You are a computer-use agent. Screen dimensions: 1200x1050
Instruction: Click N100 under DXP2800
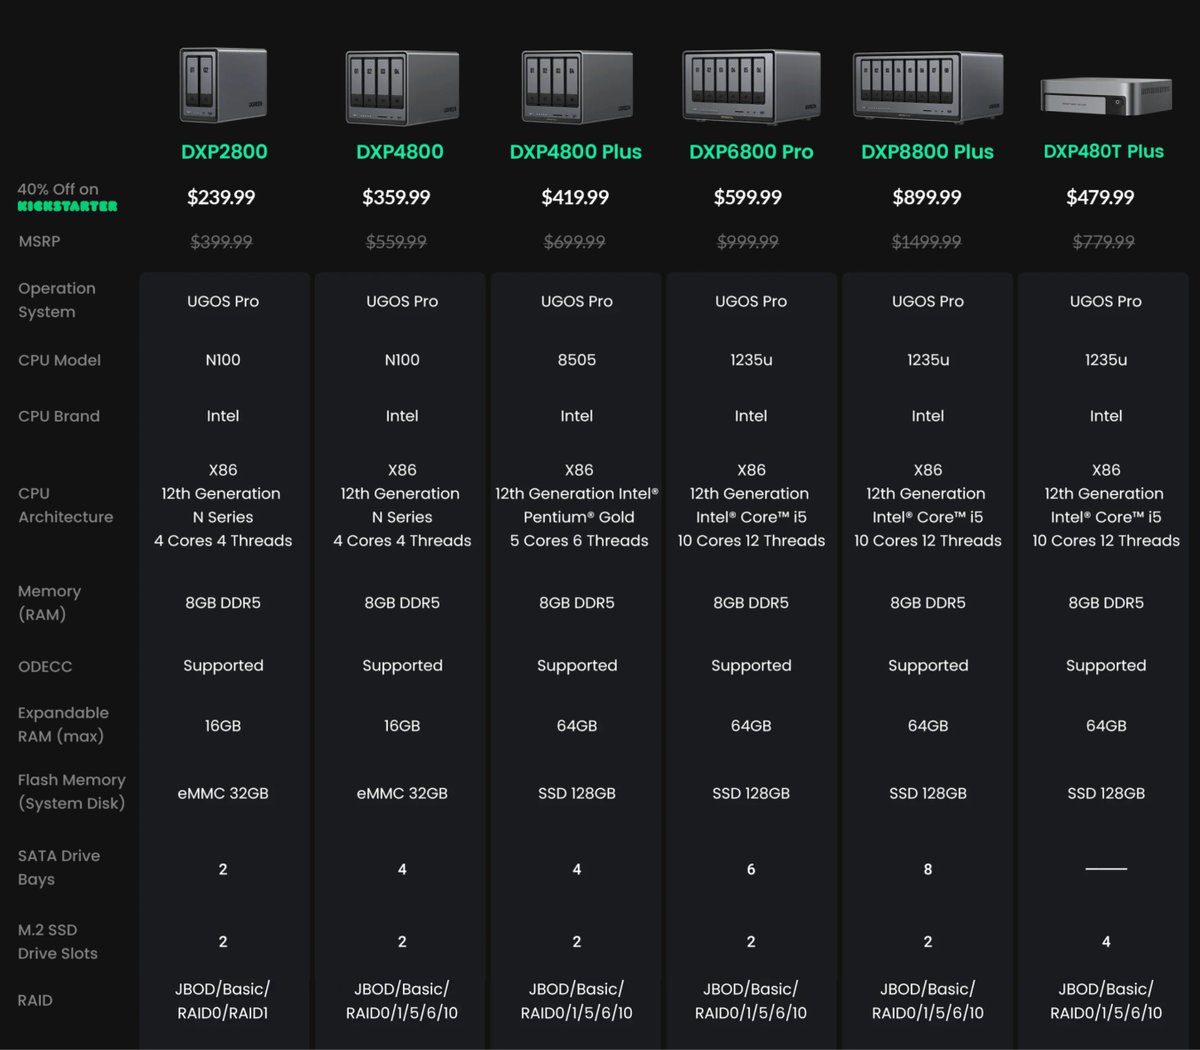(223, 360)
